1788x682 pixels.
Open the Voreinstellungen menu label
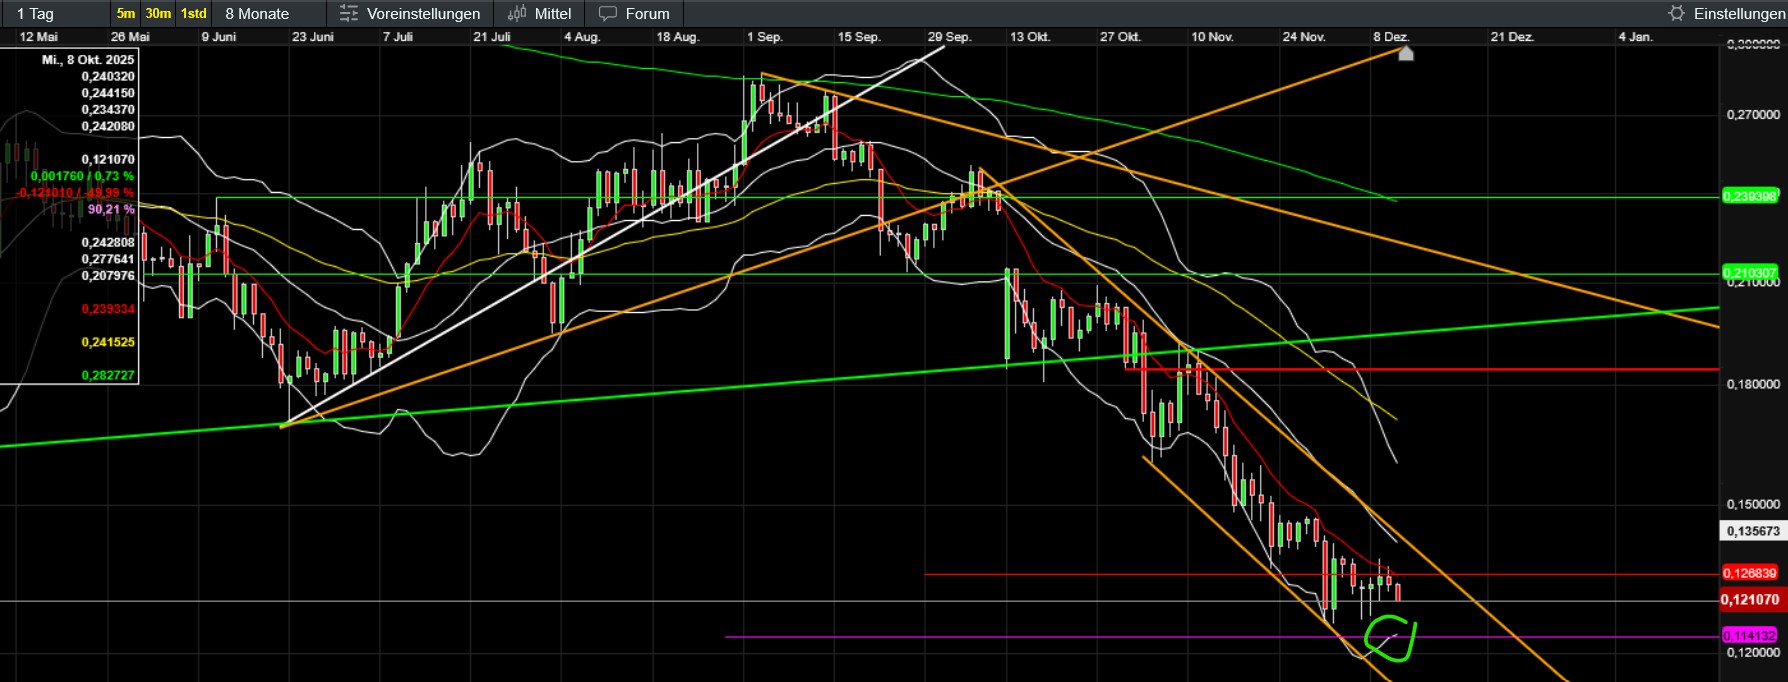[x=423, y=14]
